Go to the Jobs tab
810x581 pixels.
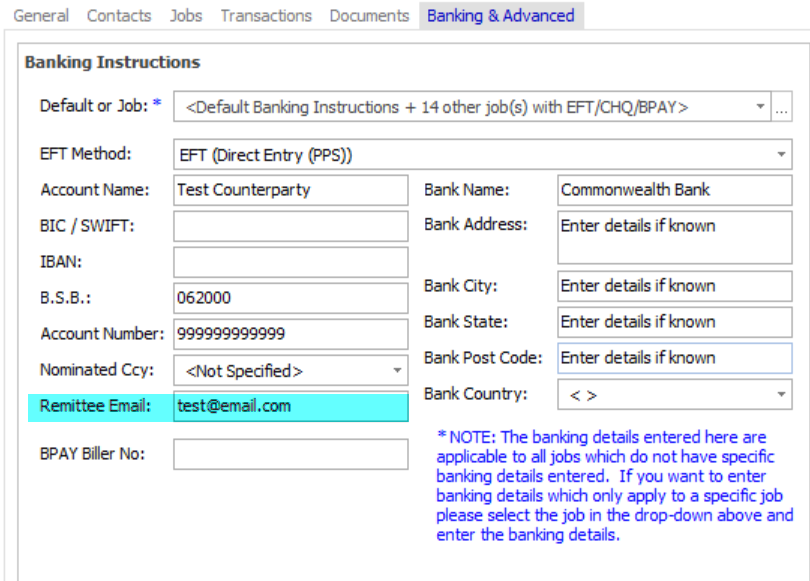[x=186, y=15]
